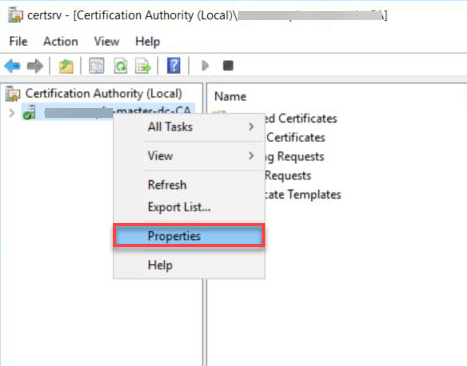
Task: Choose Export List... from context menu
Action: point(189,207)
